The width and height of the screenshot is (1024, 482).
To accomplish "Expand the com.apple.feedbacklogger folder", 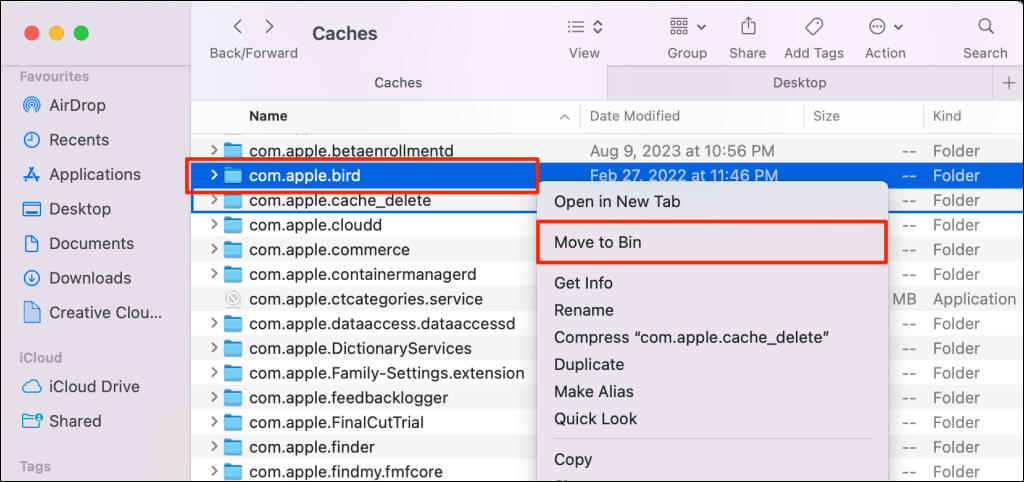I will tap(214, 398).
